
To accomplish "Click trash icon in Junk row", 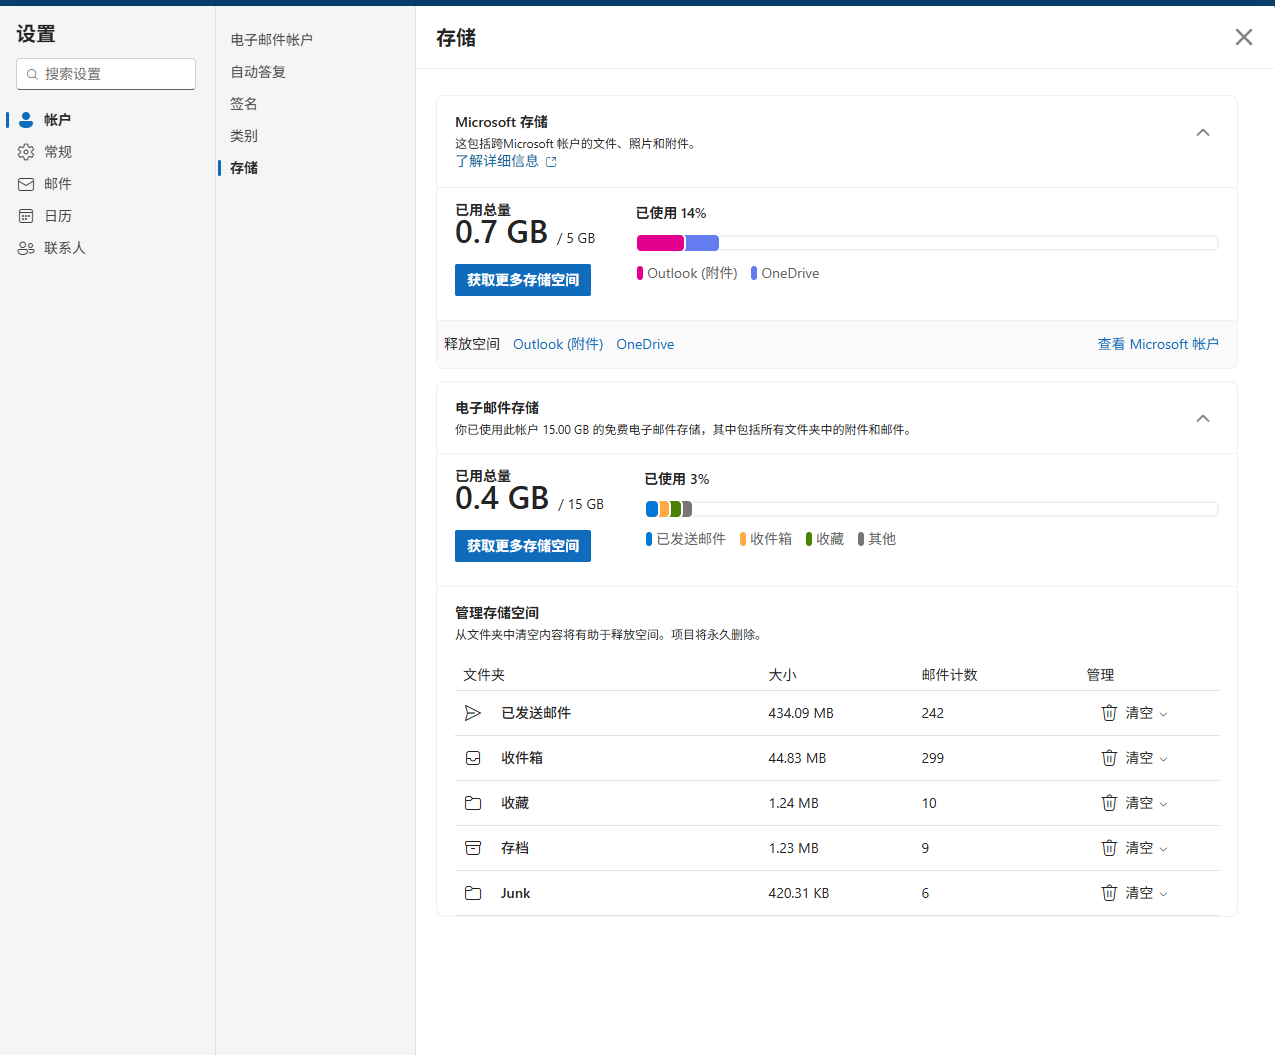I will click(1109, 893).
